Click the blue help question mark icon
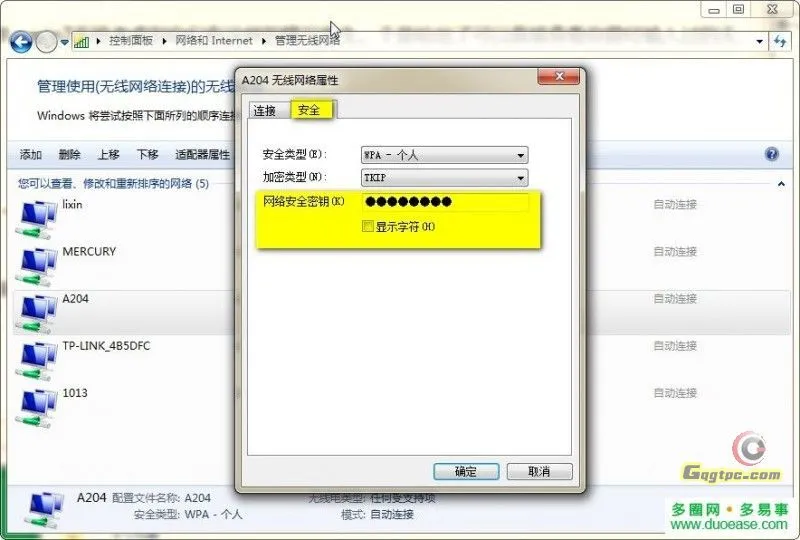 point(771,154)
